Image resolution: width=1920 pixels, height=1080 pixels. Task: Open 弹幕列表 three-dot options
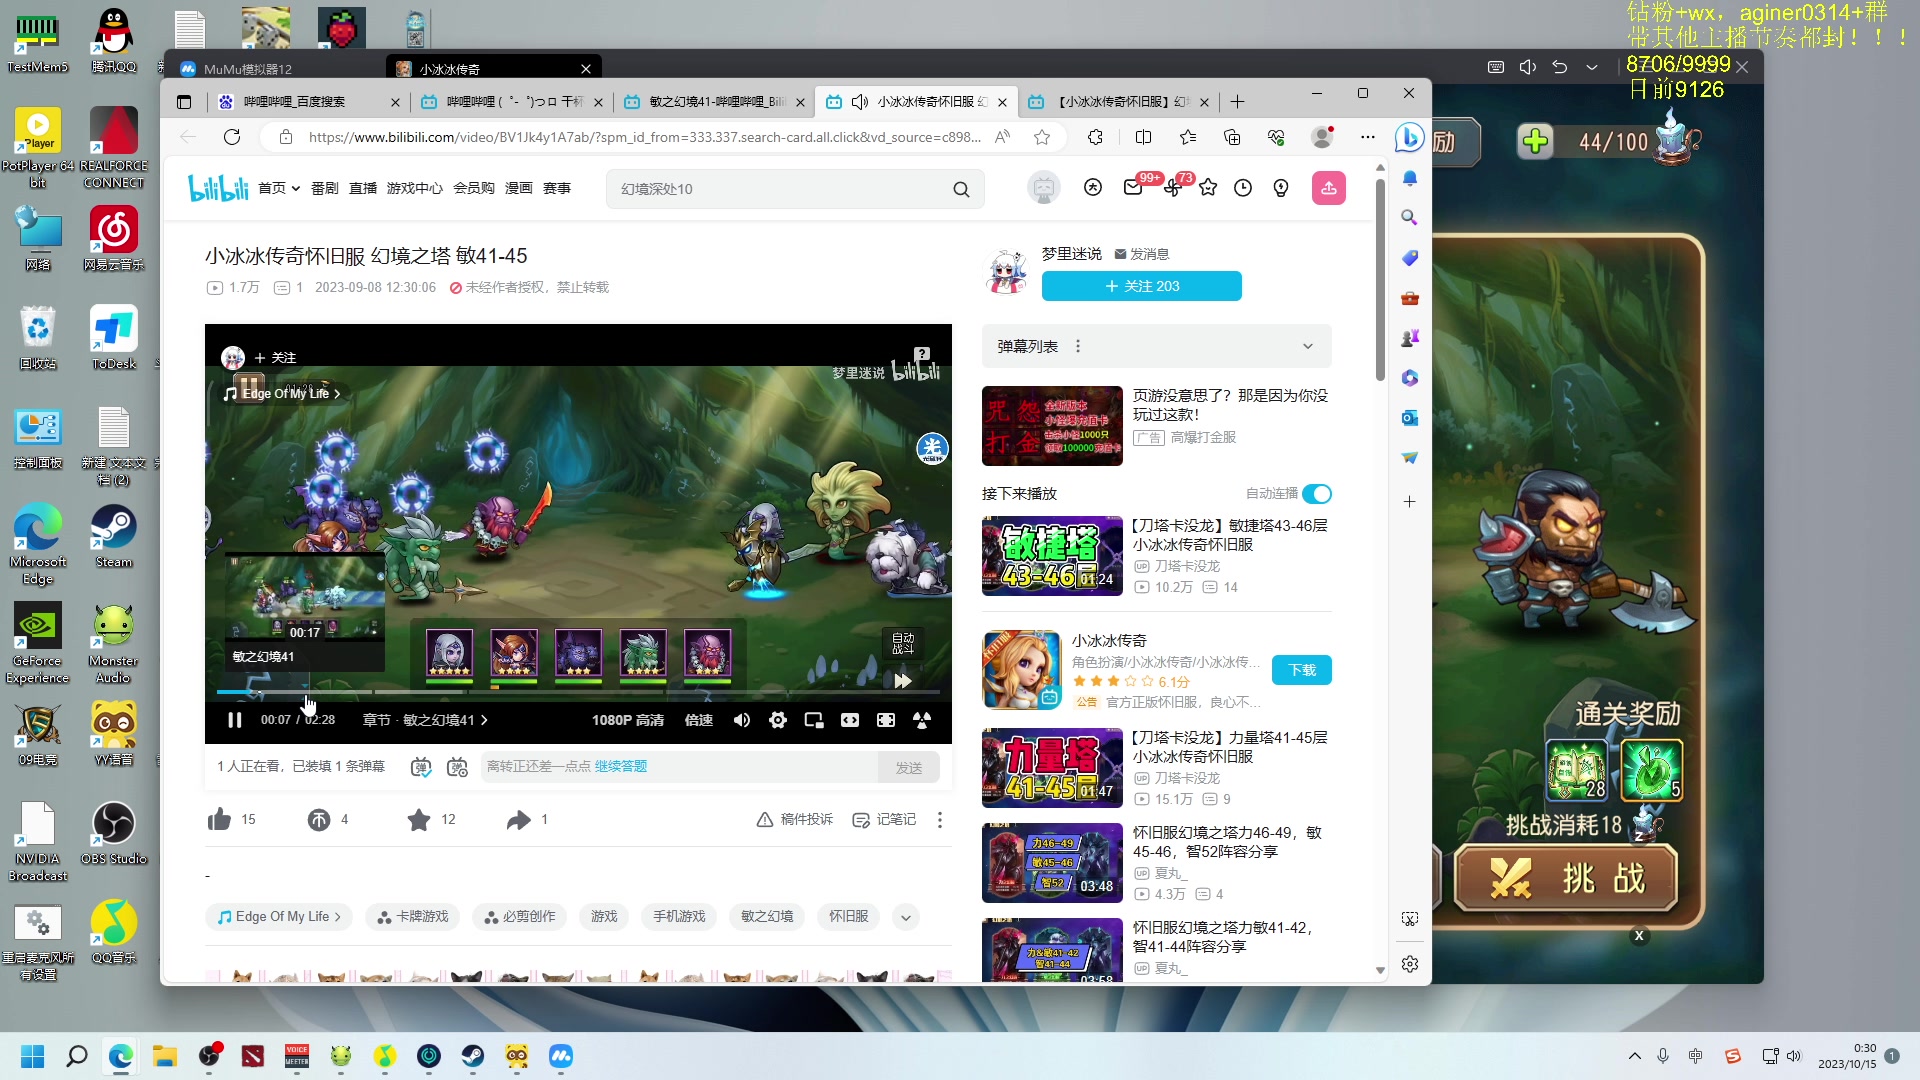tap(1078, 347)
